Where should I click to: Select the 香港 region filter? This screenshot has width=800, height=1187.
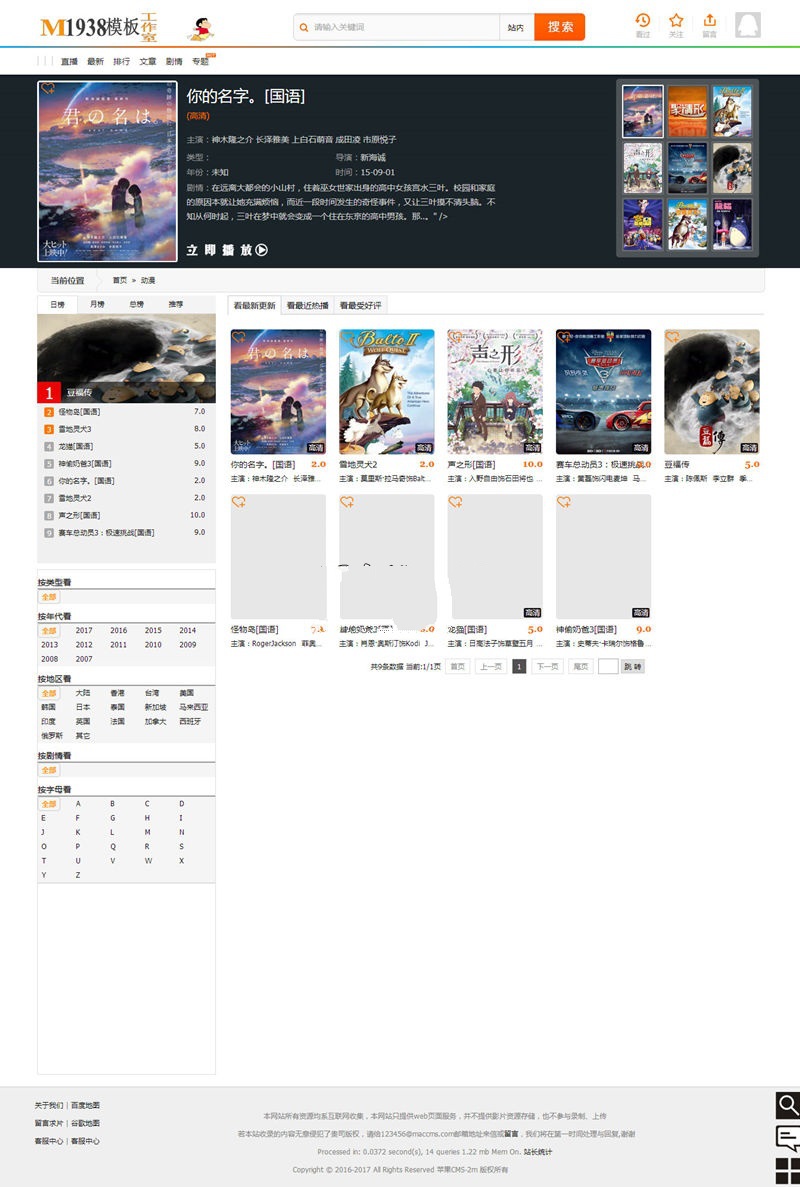119,692
